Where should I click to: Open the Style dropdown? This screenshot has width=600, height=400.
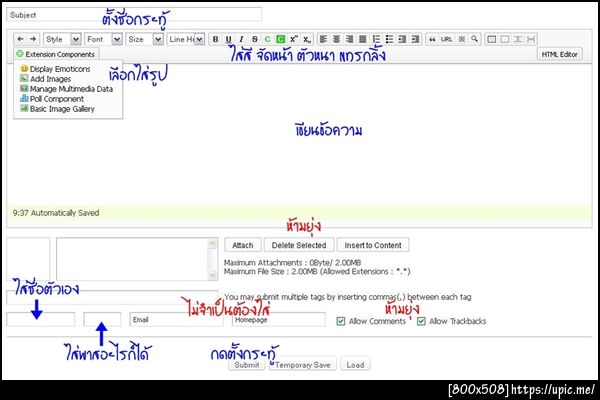(x=62, y=39)
